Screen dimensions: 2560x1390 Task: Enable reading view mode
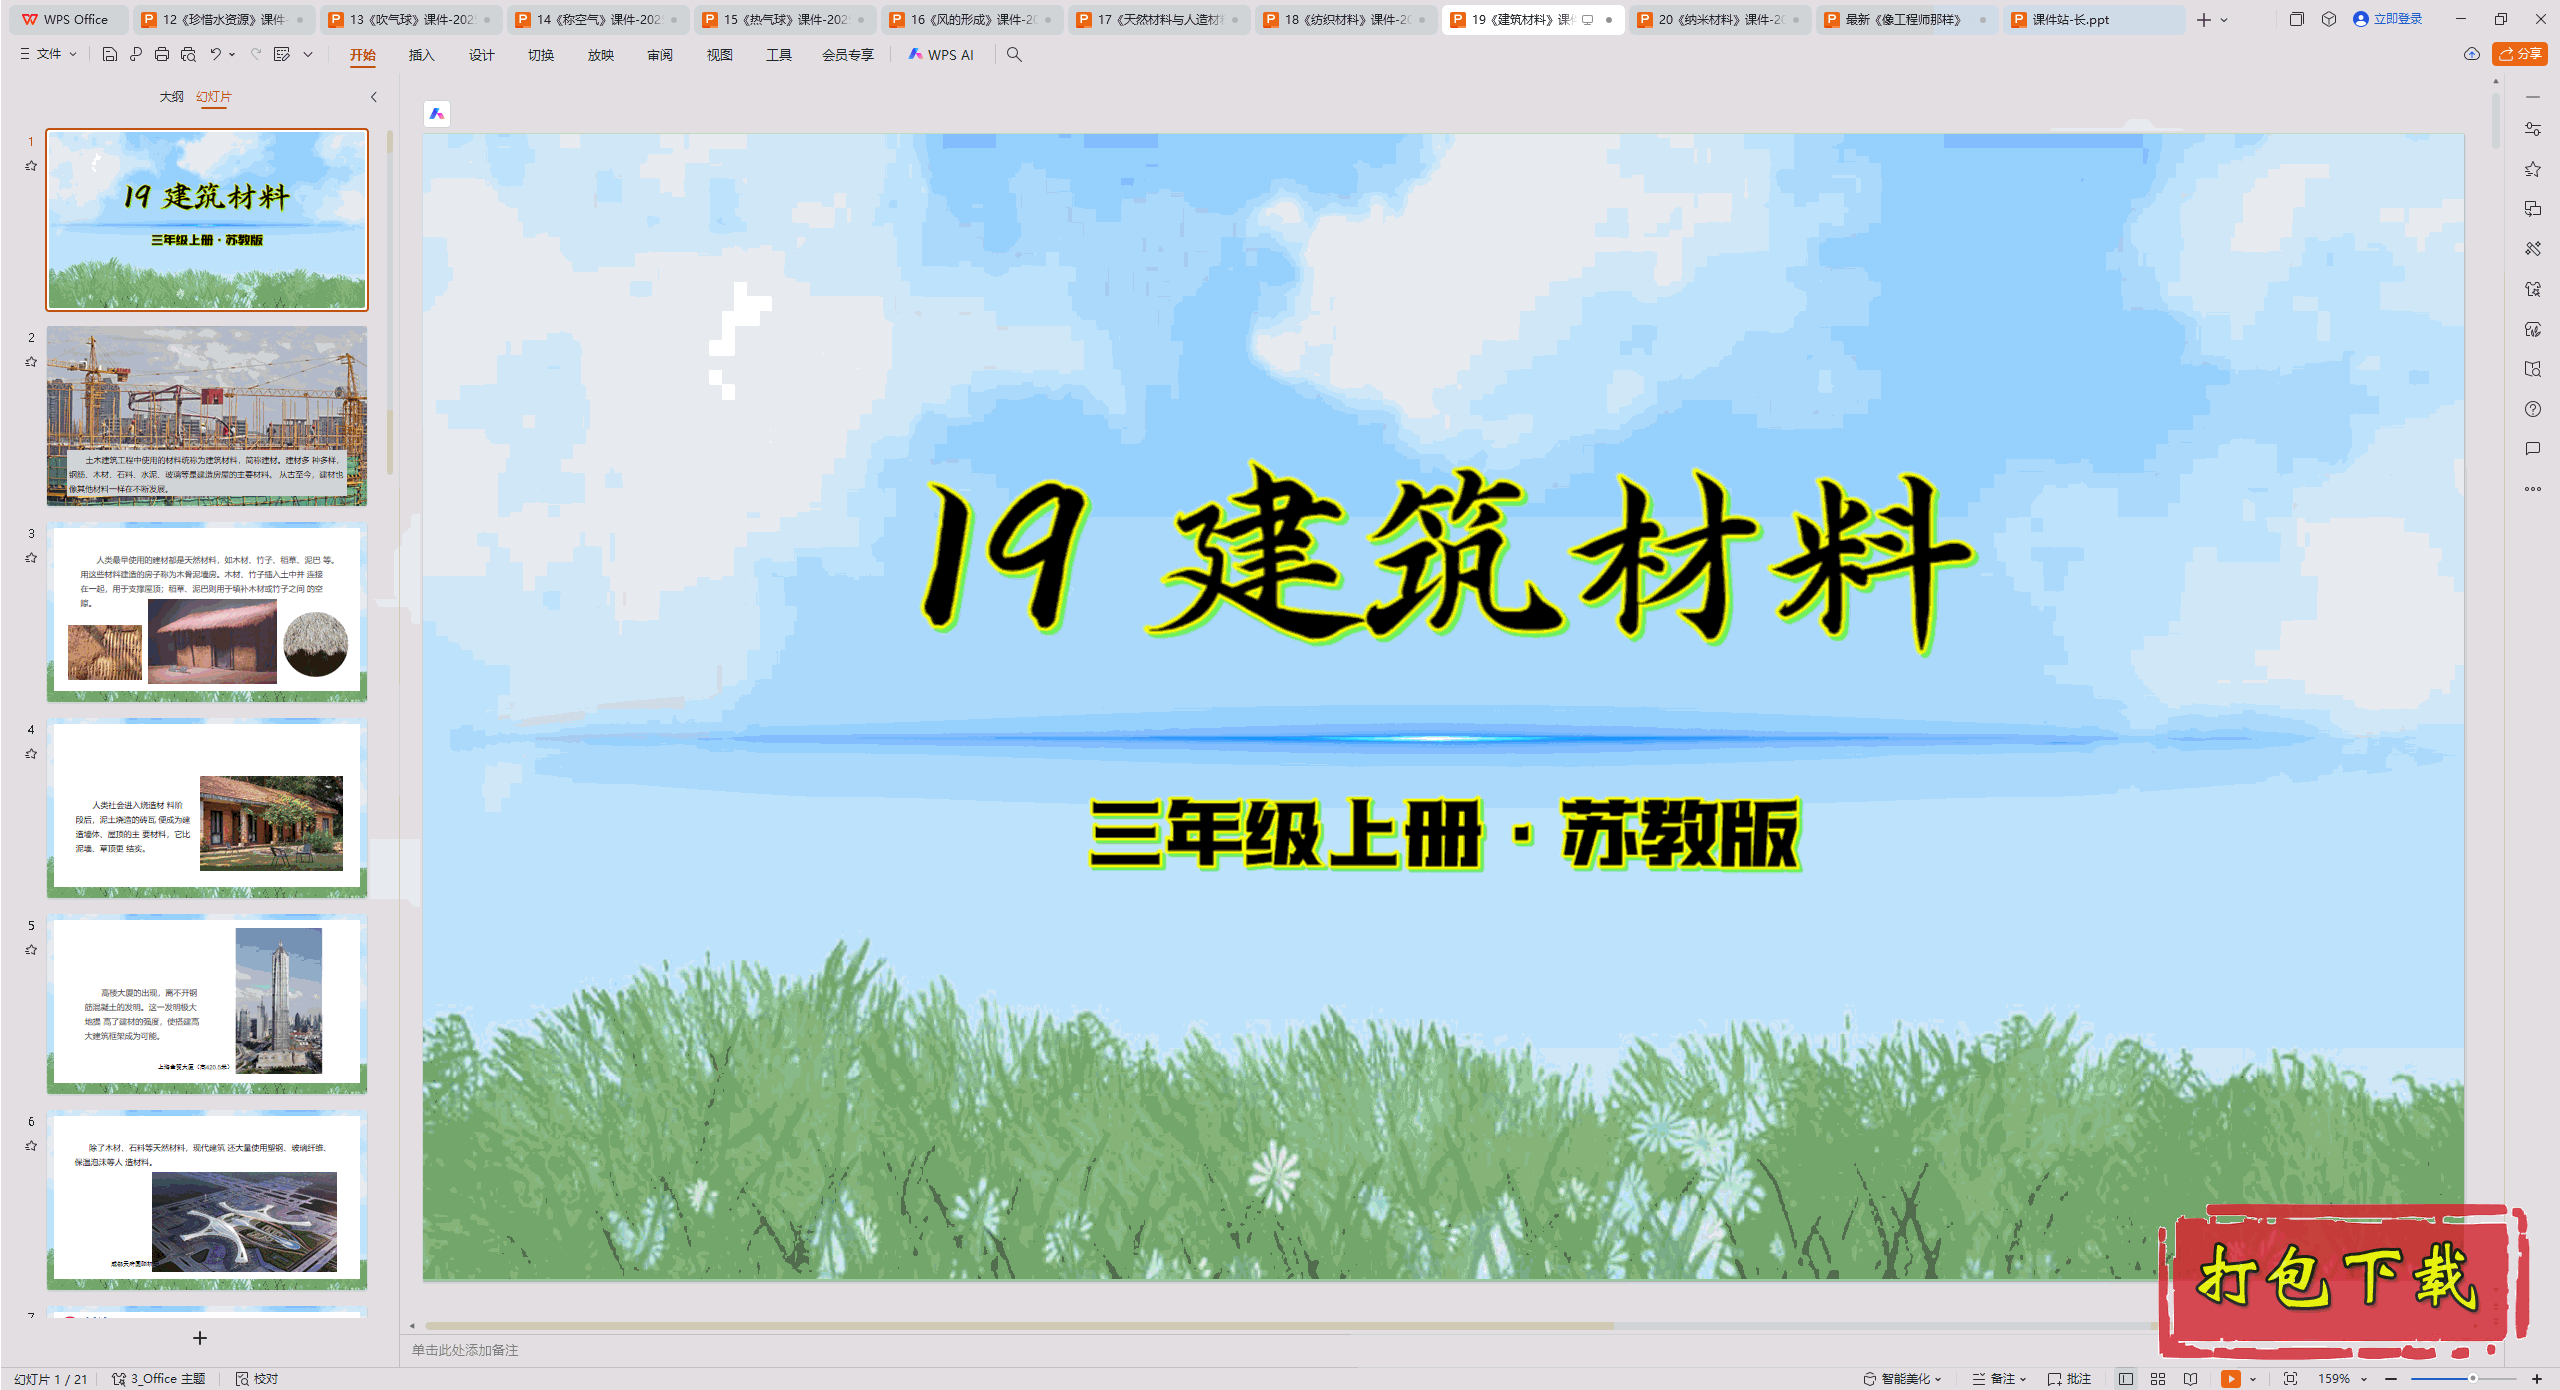(x=2190, y=1377)
